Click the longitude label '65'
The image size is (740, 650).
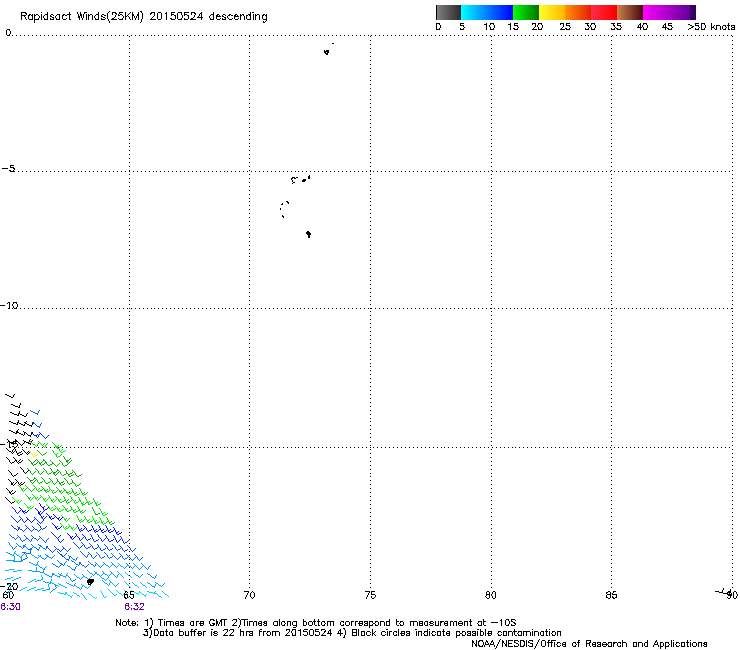(x=129, y=595)
